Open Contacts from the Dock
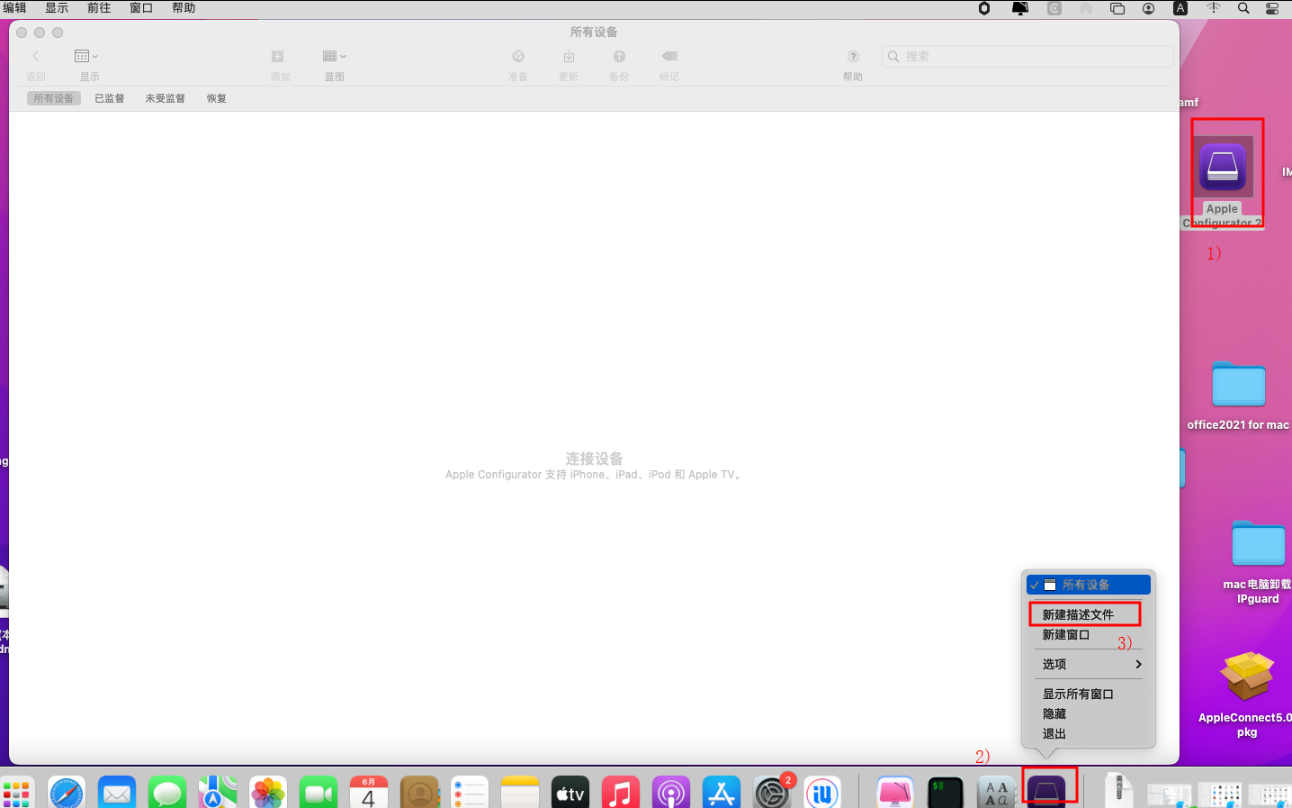 tap(420, 794)
